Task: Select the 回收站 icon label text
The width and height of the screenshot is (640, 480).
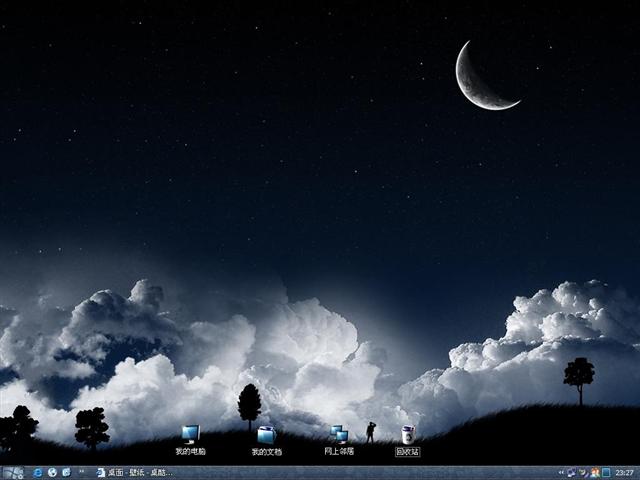Action: coord(408,452)
